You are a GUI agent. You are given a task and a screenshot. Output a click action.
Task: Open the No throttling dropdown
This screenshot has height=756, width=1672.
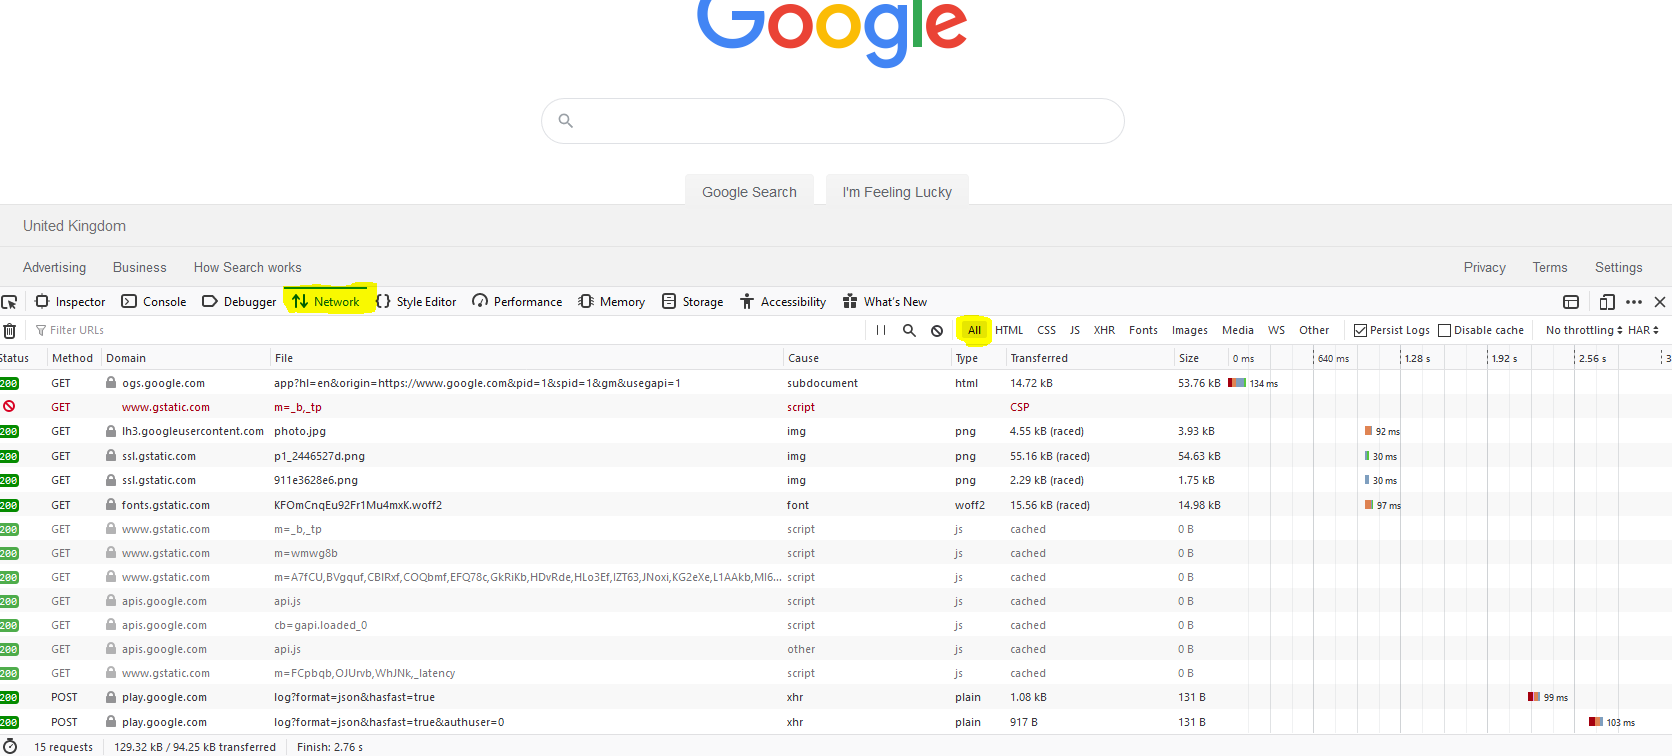pos(1583,330)
